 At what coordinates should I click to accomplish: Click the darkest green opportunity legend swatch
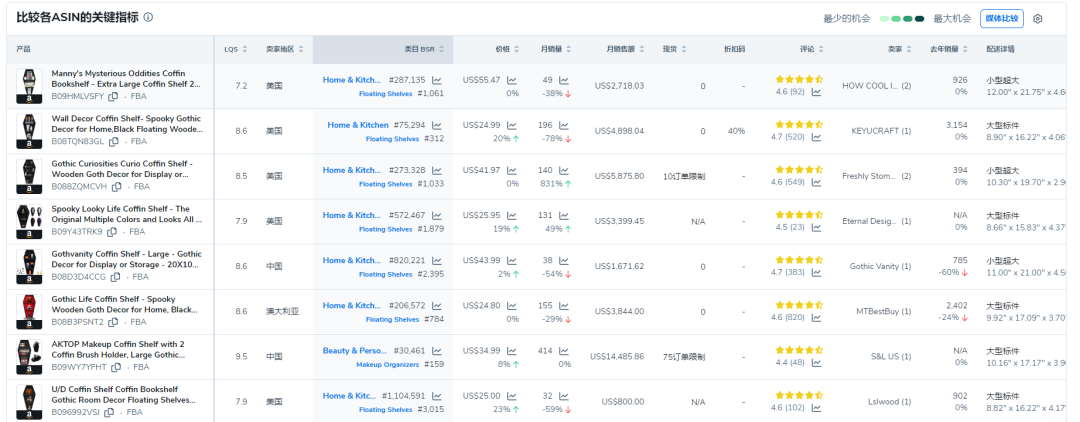(920, 19)
